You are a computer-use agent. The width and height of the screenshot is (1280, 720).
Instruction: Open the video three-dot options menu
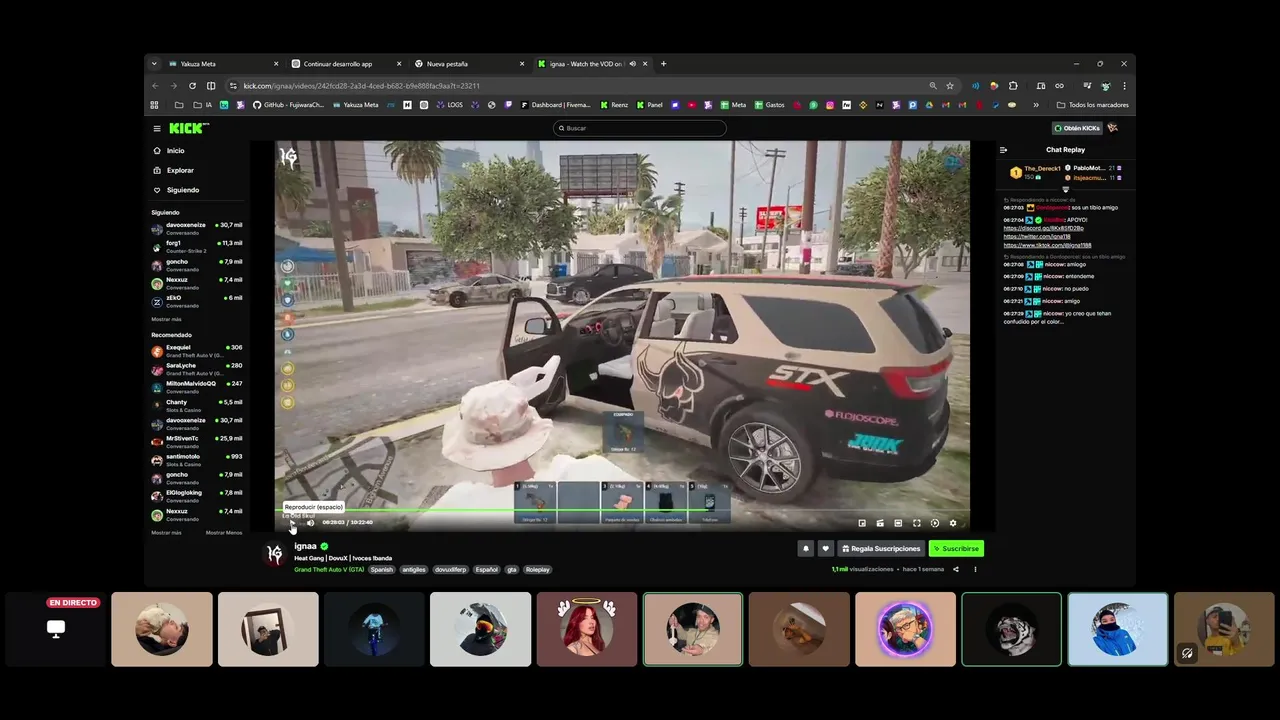coord(975,569)
